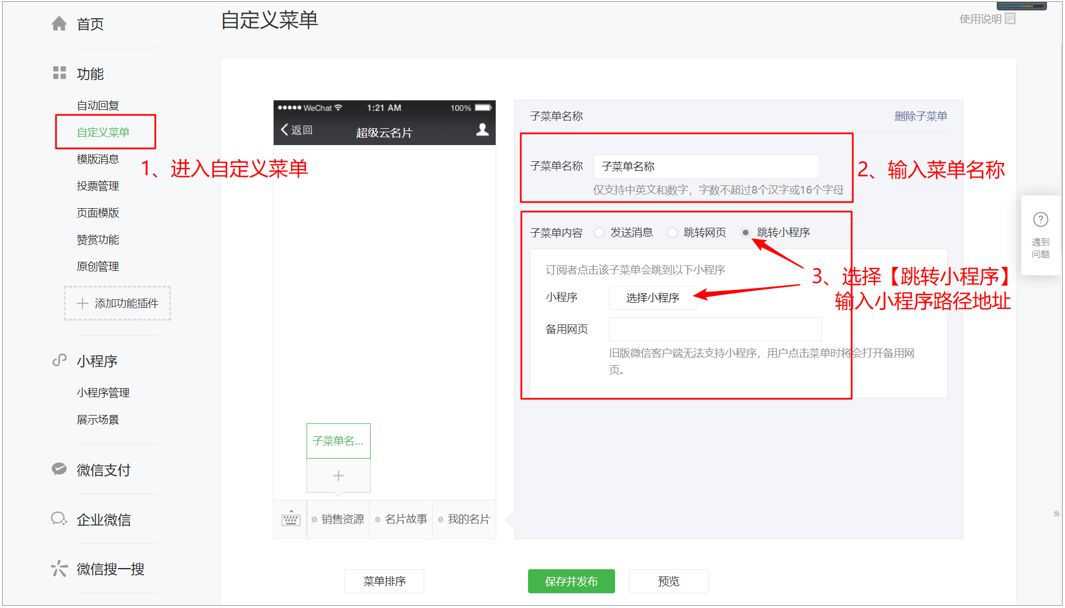Expand a new menu slot with the + button
Viewport: 1065px width, 608px height.
click(x=338, y=476)
